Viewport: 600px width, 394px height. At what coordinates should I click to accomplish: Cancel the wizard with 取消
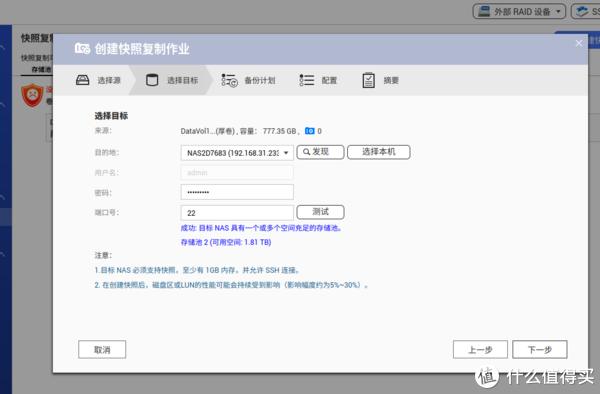pyautogui.click(x=102, y=349)
